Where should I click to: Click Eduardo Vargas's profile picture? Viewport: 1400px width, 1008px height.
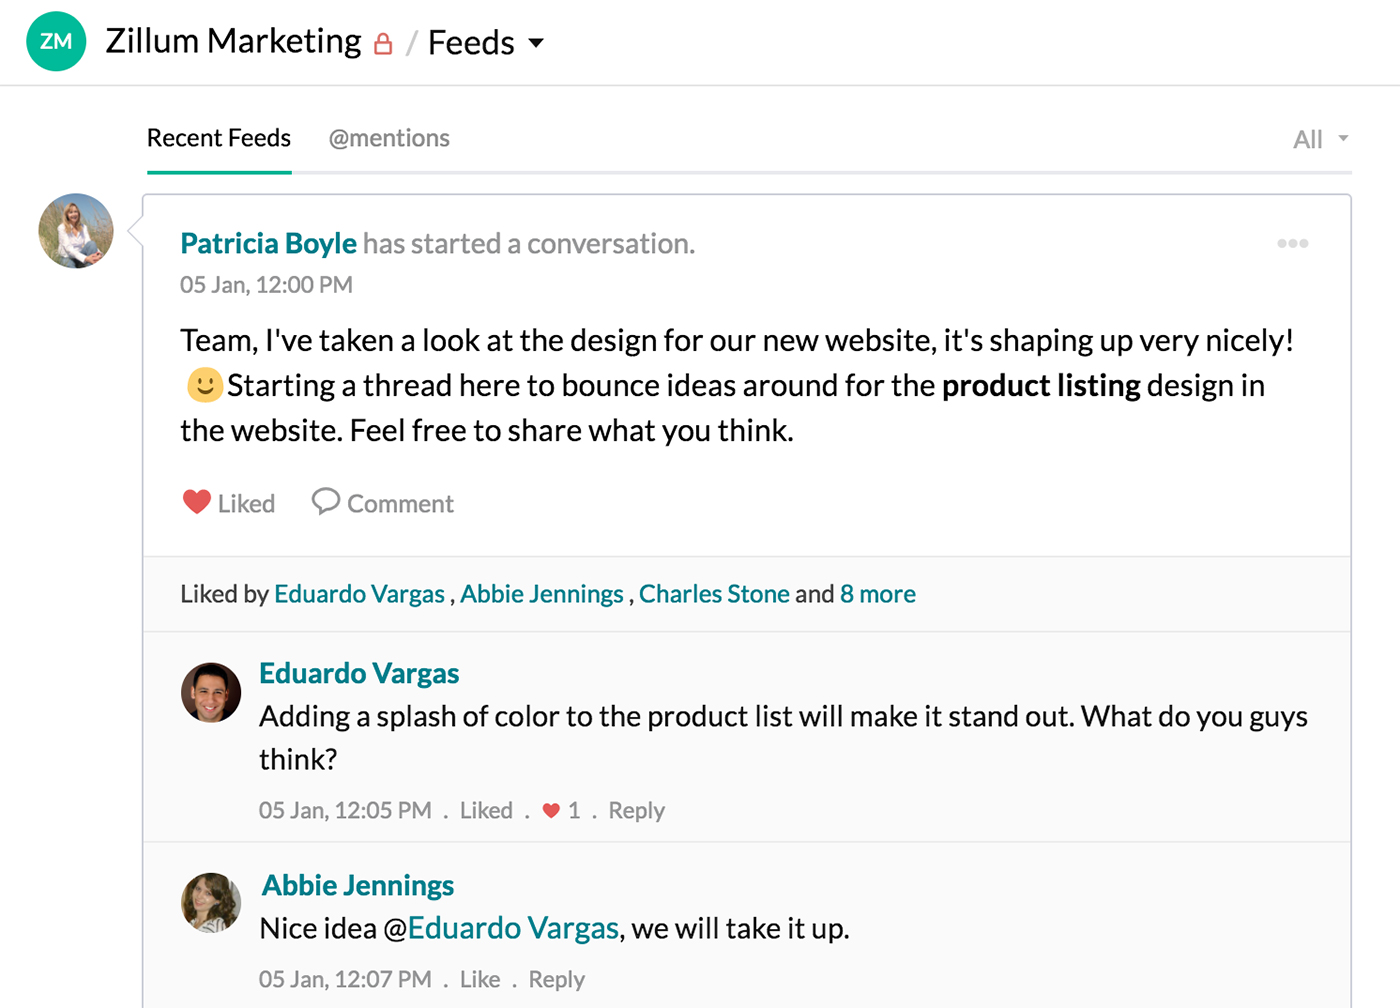211,692
